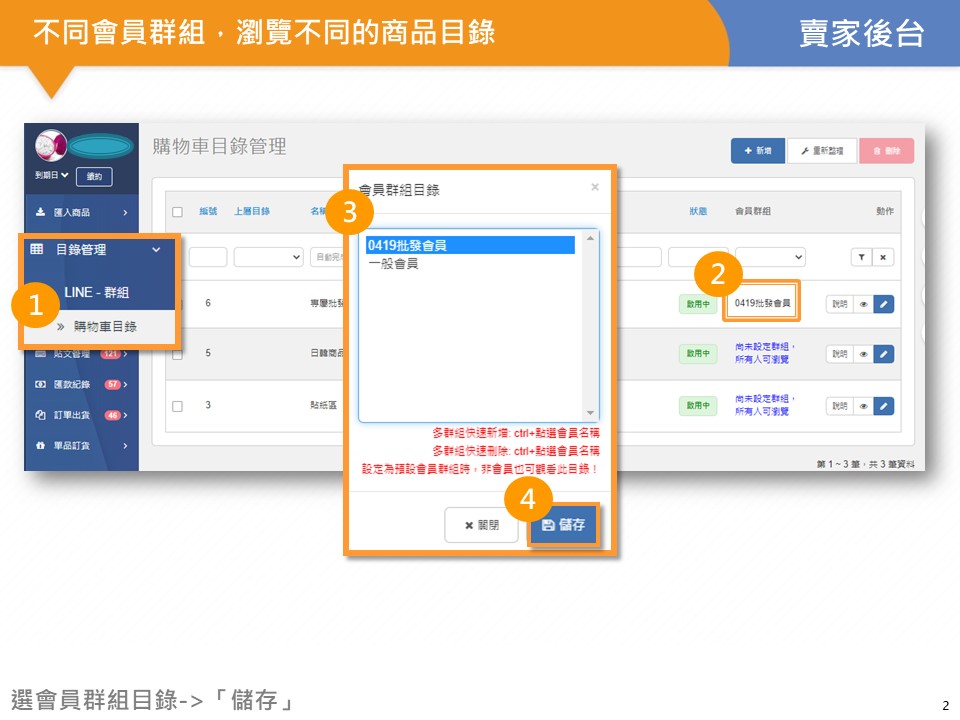Open the 會員群組 filter dropdown

coord(770,257)
